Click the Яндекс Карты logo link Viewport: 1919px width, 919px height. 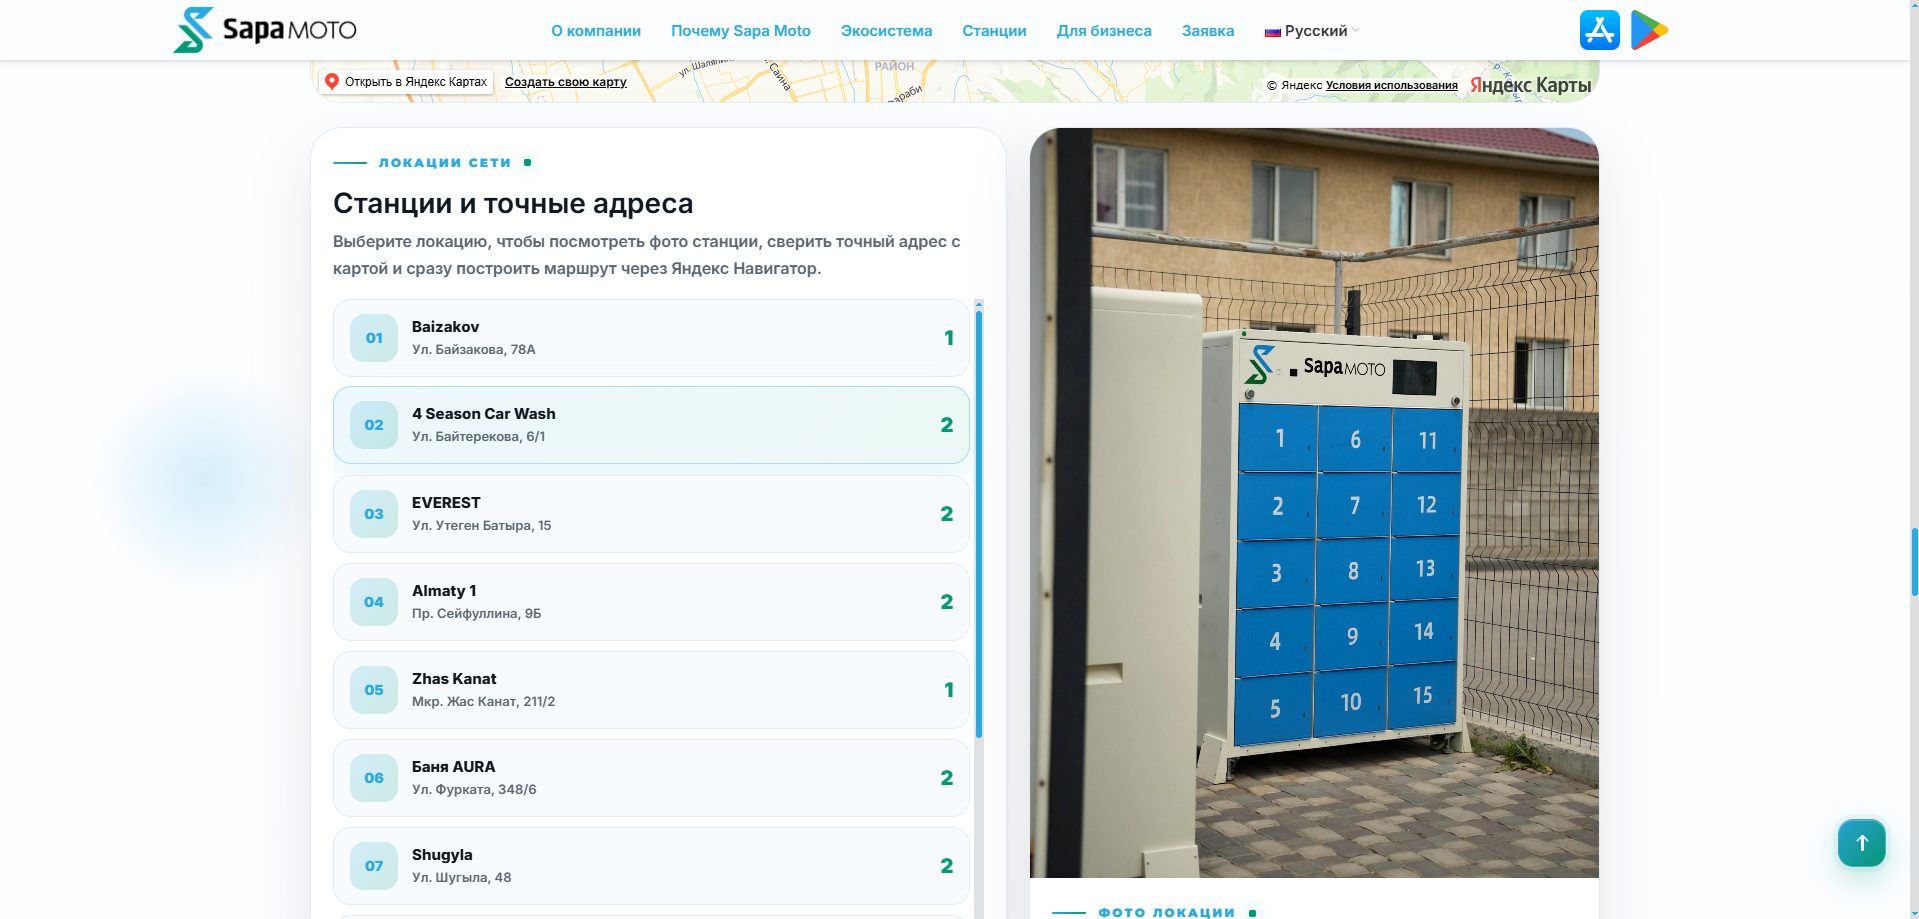(1530, 85)
